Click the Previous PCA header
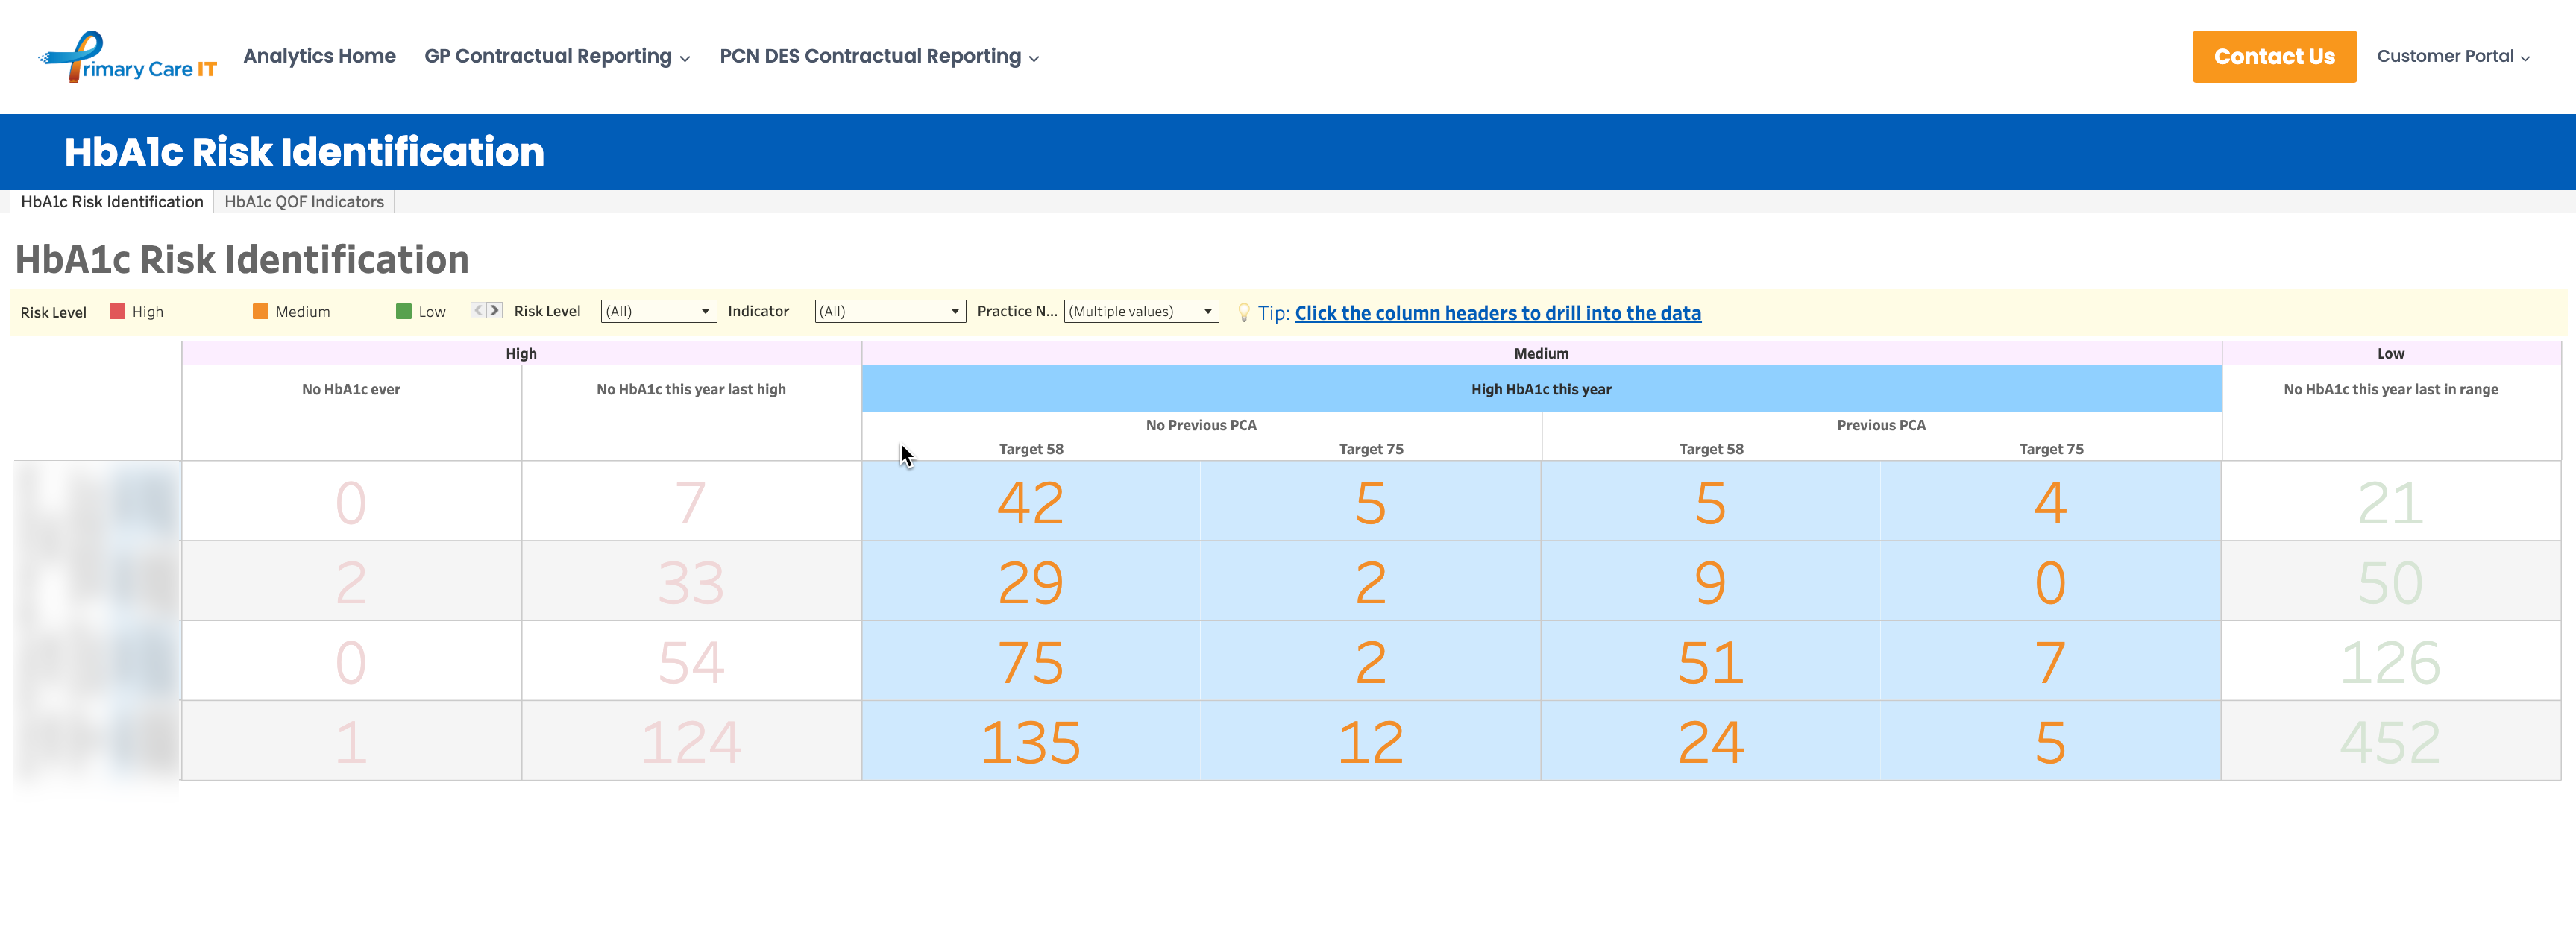The image size is (2576, 944). (x=1881, y=426)
